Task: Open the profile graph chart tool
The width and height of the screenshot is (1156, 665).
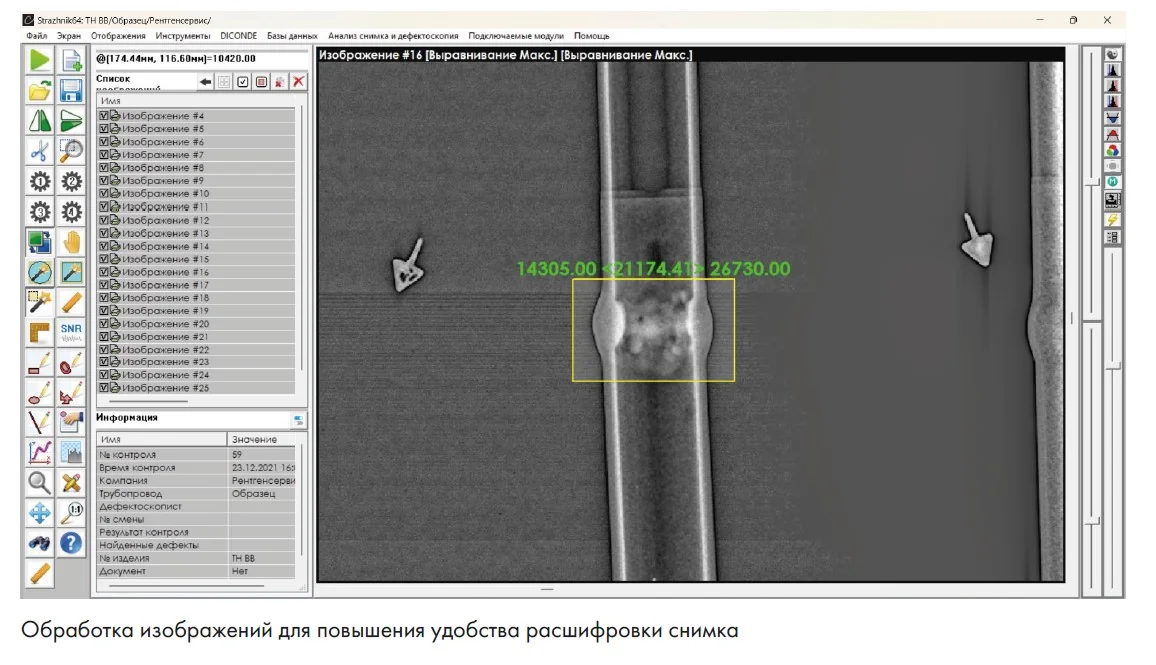Action: click(x=40, y=453)
